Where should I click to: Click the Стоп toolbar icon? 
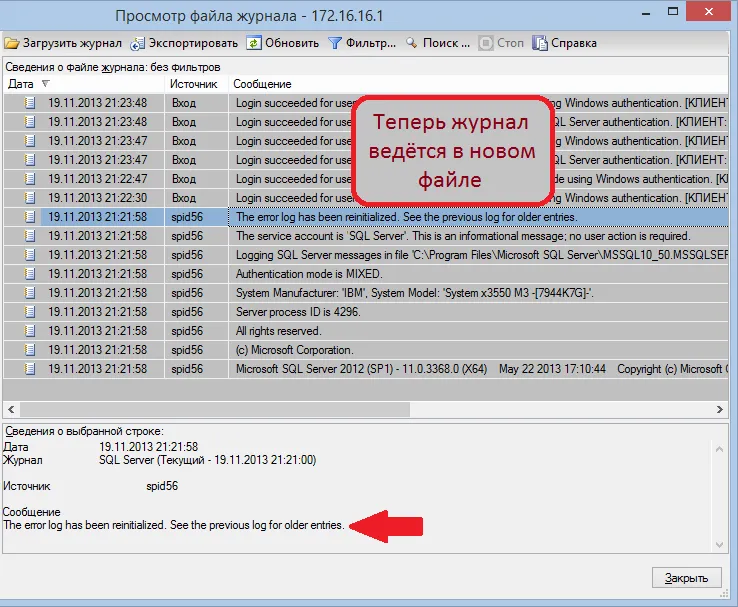pyautogui.click(x=486, y=43)
